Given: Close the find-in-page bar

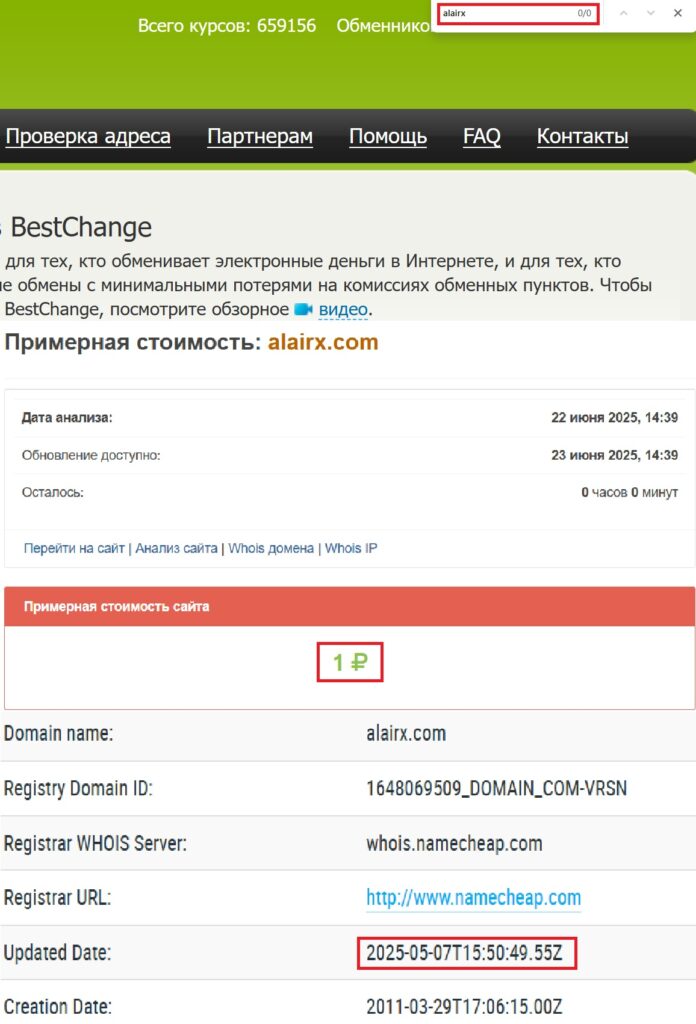Looking at the screenshot, I should (x=677, y=13).
